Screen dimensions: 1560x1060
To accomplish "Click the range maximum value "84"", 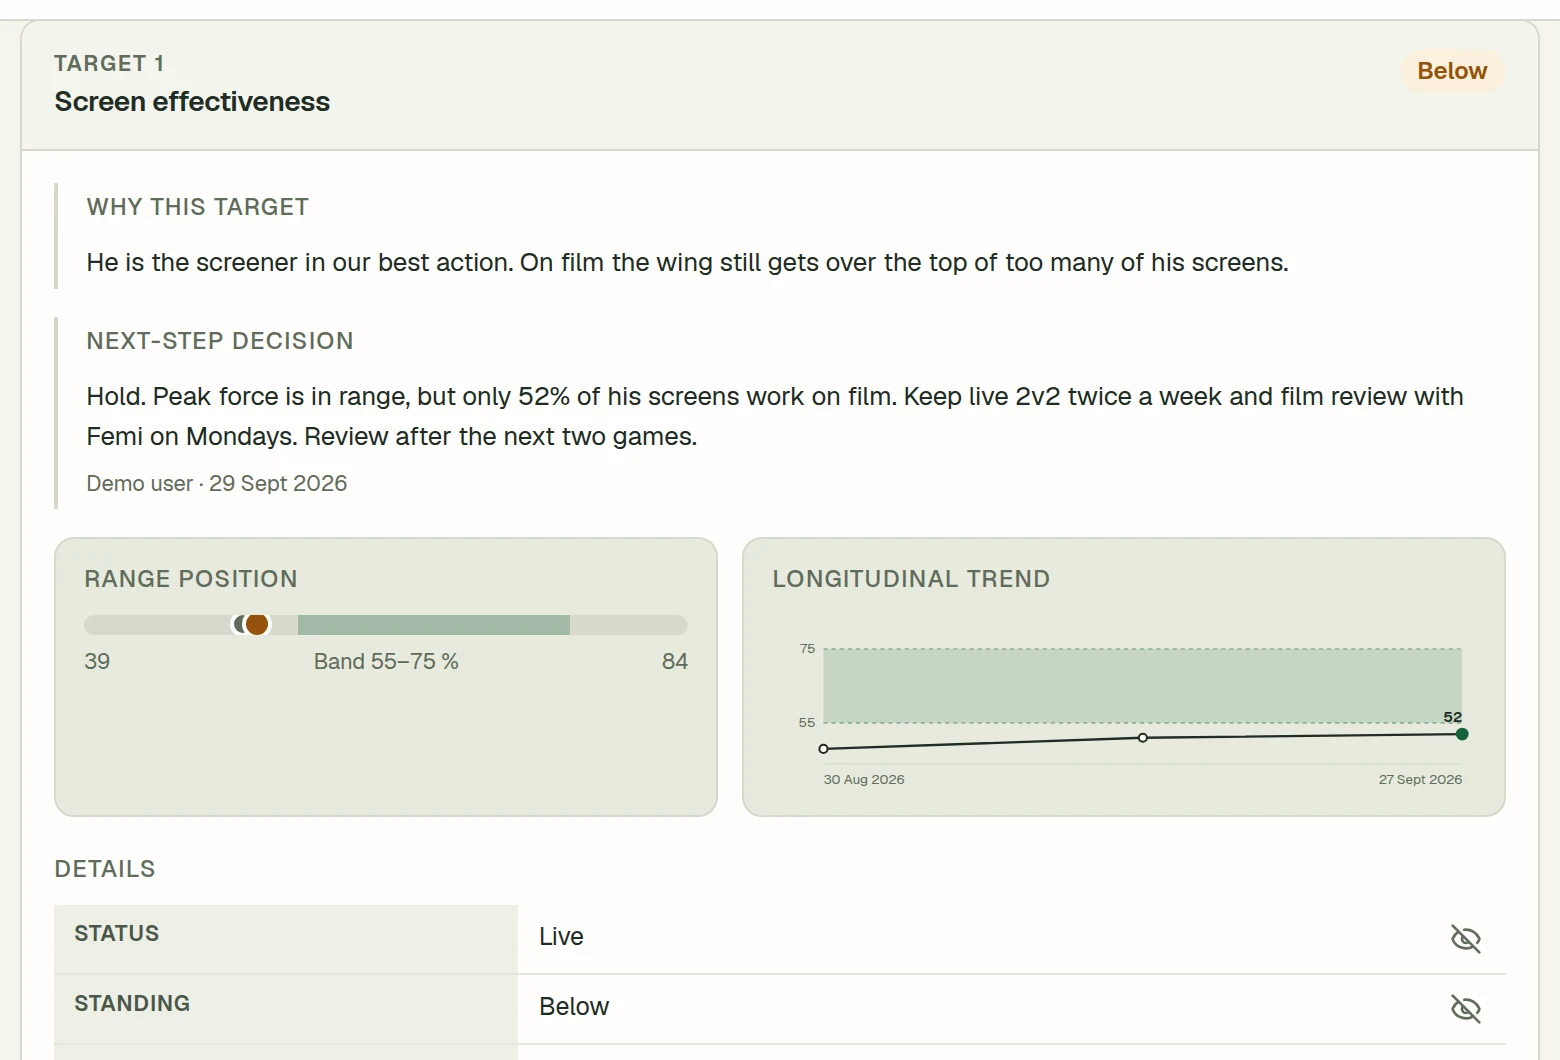I will pos(675,661).
